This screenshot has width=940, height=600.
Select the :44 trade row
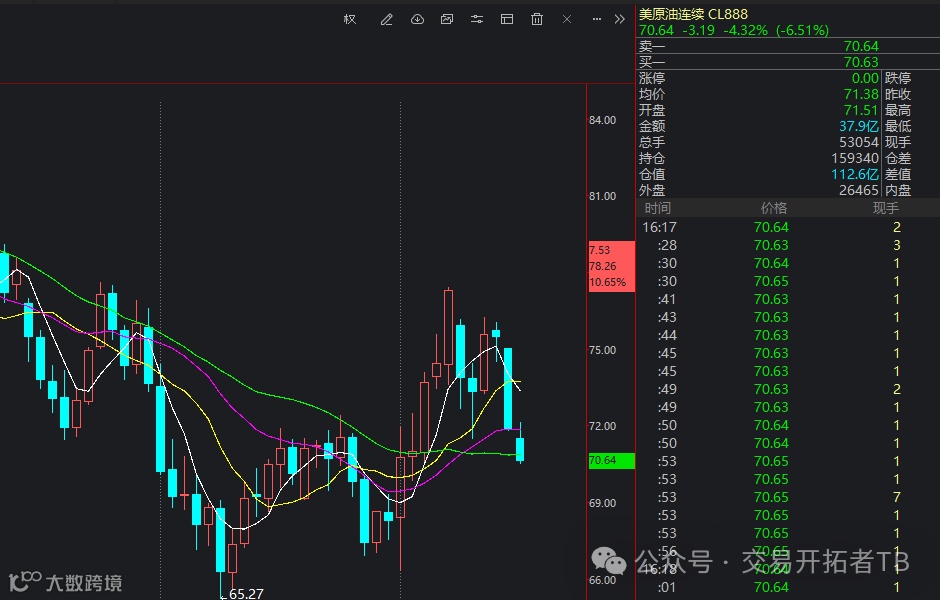tap(788, 335)
